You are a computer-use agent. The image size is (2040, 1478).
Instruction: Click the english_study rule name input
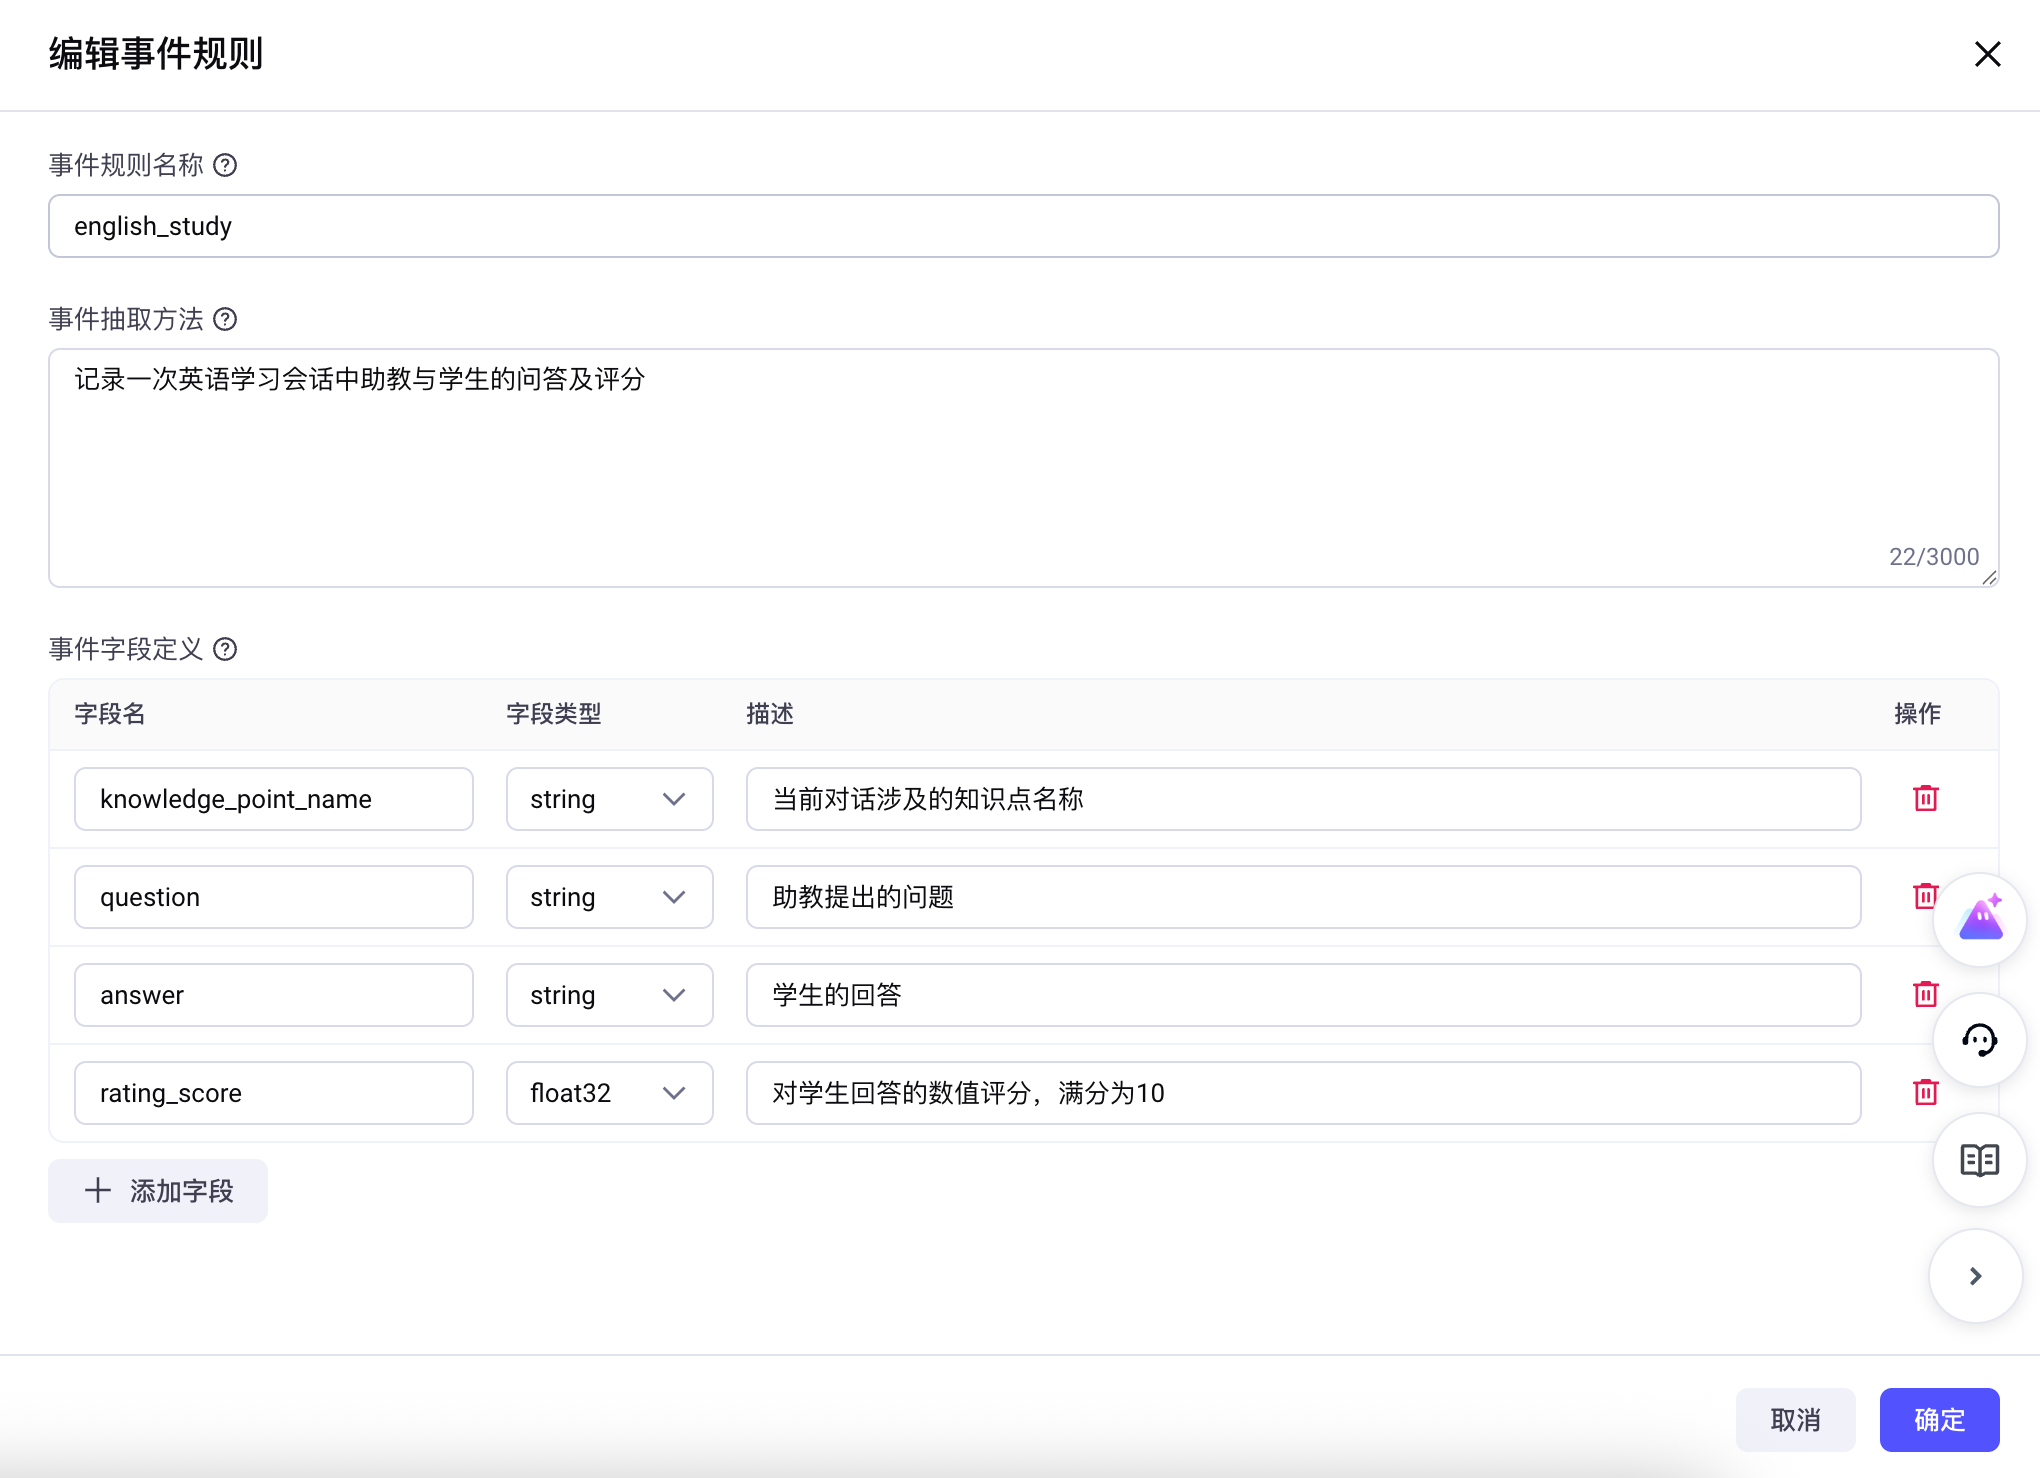[x=1022, y=226]
